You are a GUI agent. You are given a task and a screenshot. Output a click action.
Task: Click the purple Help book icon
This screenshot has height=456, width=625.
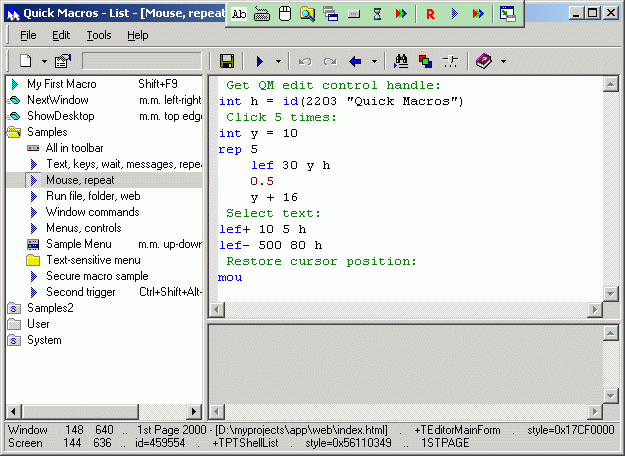pyautogui.click(x=483, y=61)
